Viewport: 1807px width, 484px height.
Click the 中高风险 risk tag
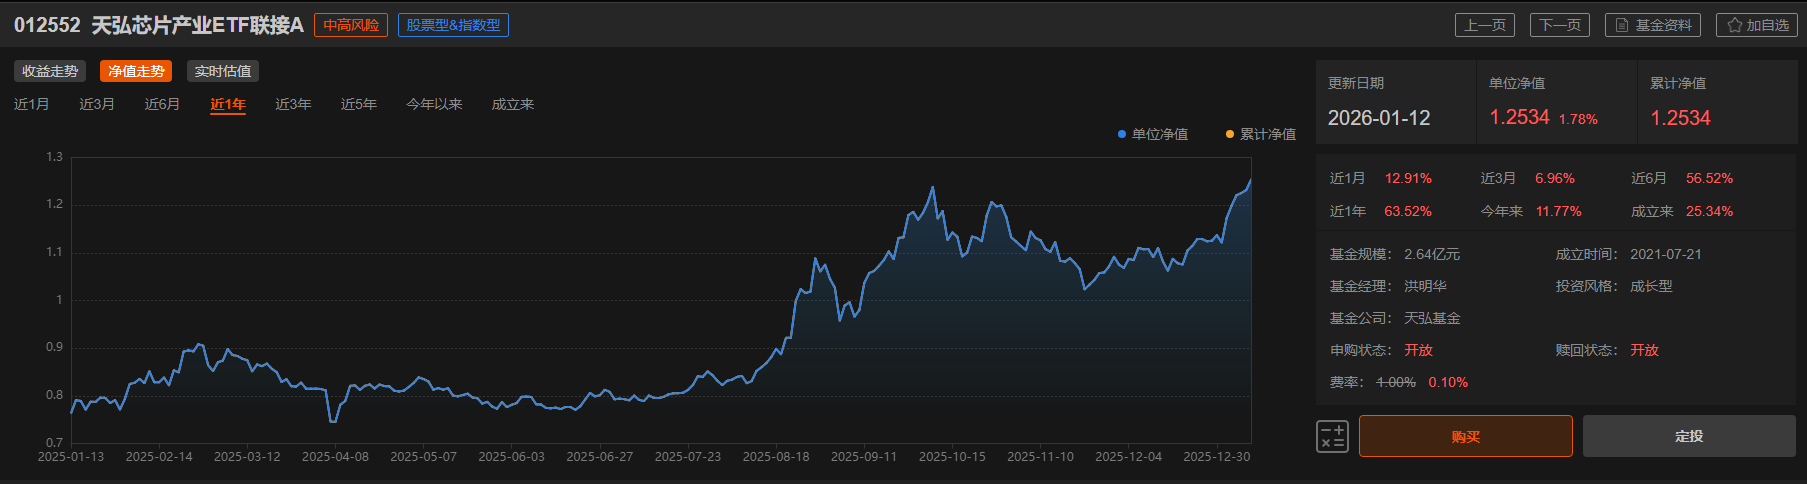[x=351, y=25]
